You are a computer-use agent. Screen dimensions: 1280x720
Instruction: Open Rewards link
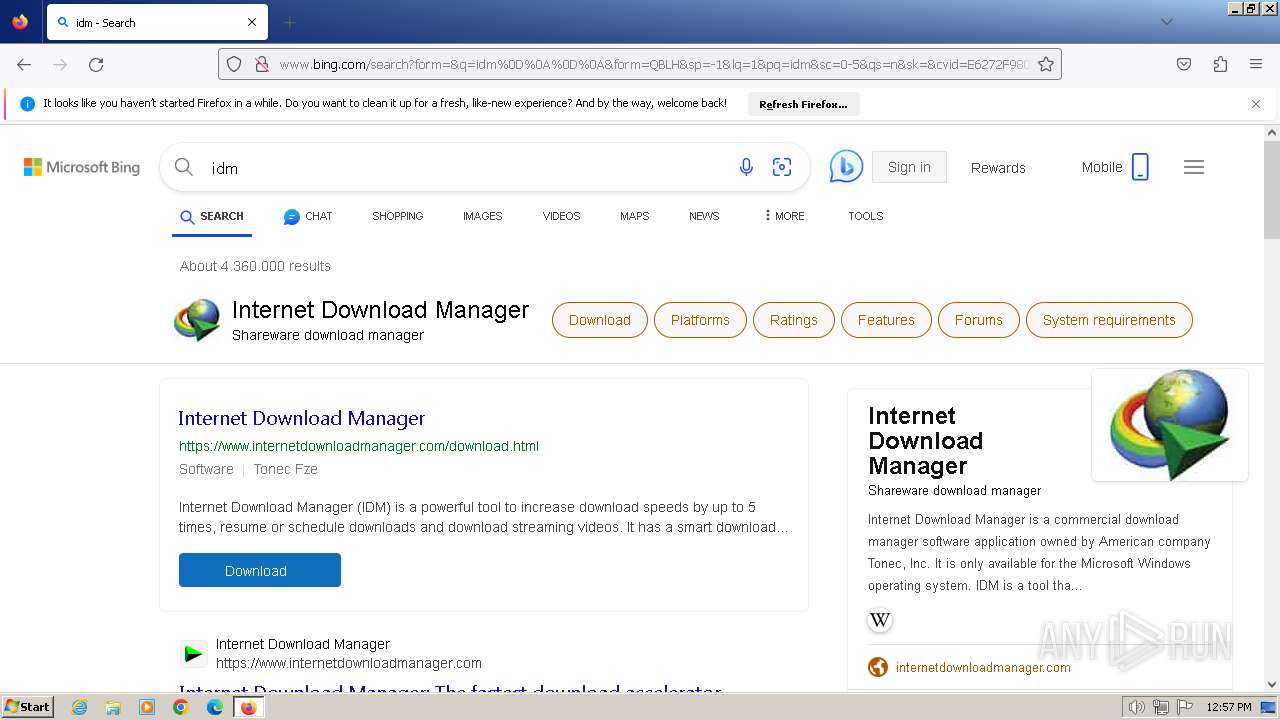point(998,168)
